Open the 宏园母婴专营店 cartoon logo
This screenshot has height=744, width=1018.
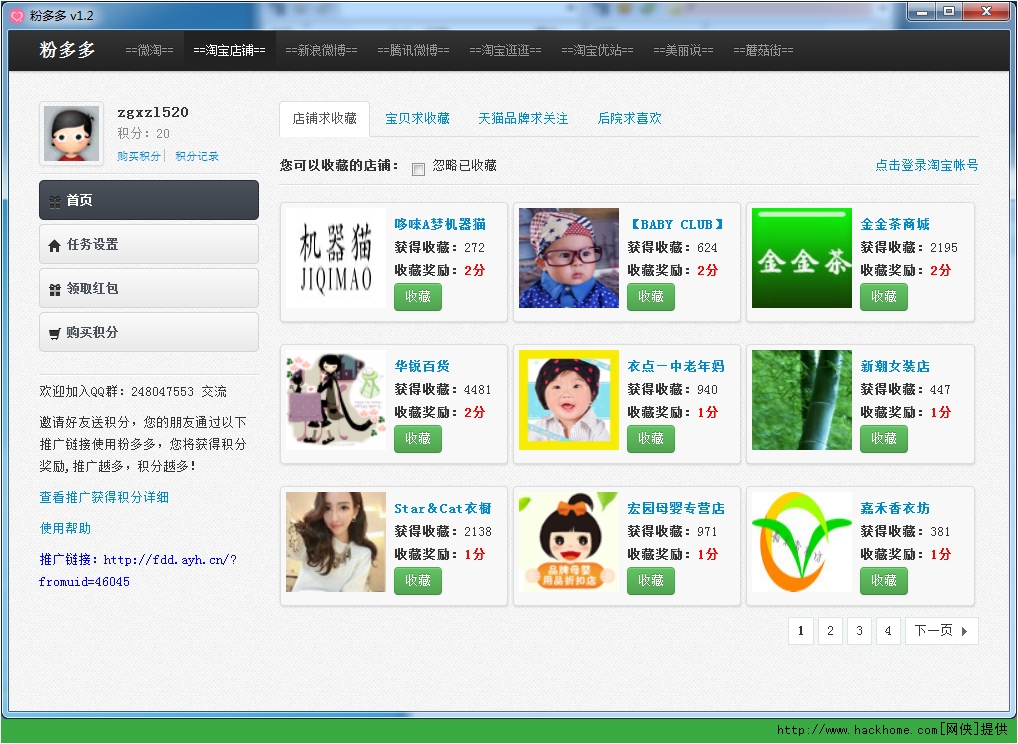pos(569,542)
